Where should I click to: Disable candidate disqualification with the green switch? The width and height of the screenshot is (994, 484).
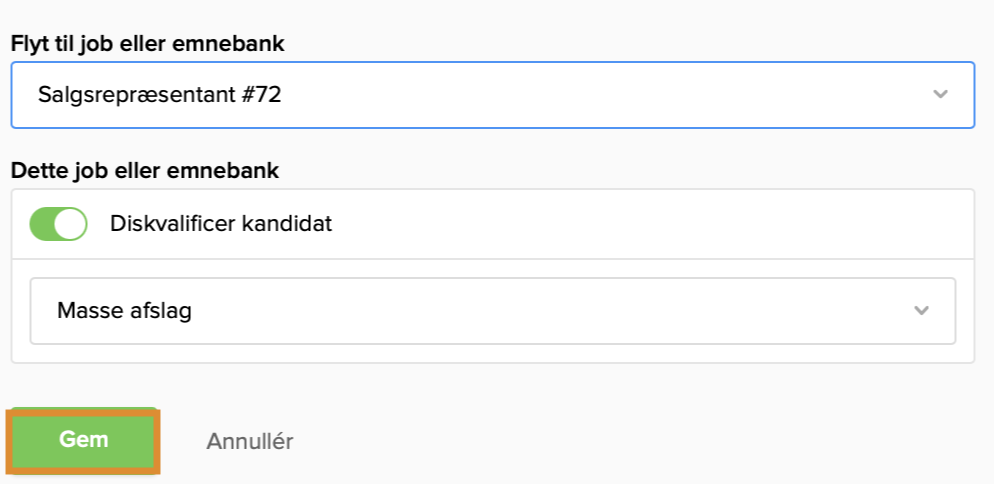tap(58, 224)
